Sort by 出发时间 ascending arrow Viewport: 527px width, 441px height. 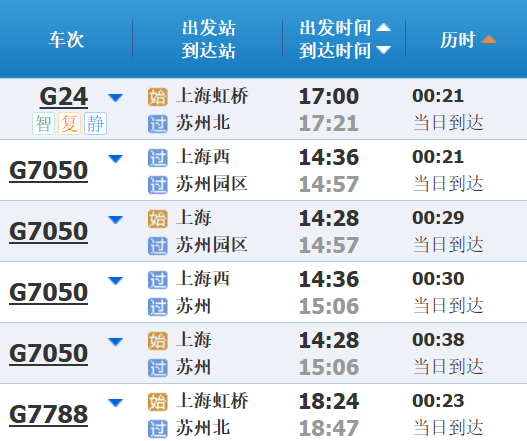383,28
